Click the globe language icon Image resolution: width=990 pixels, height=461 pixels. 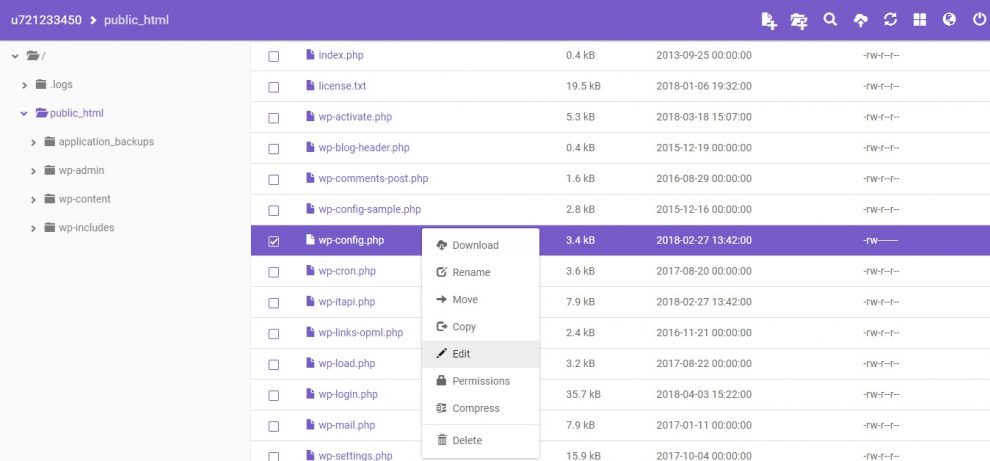click(949, 19)
